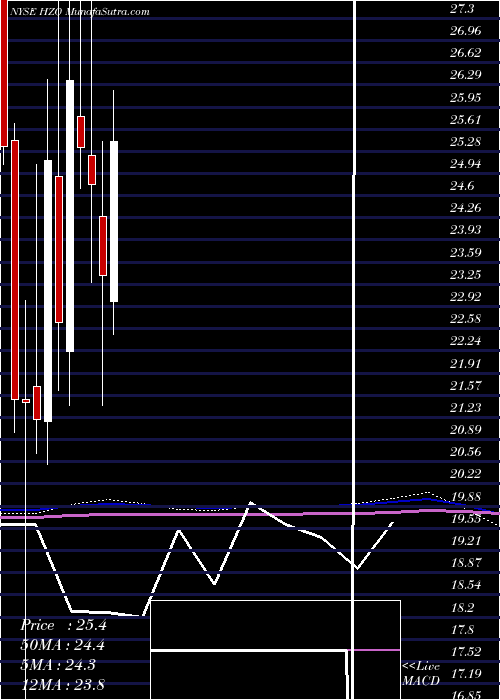This screenshot has height=700, width=500.
Task: Click the 24.6 price label
Action: [462, 186]
